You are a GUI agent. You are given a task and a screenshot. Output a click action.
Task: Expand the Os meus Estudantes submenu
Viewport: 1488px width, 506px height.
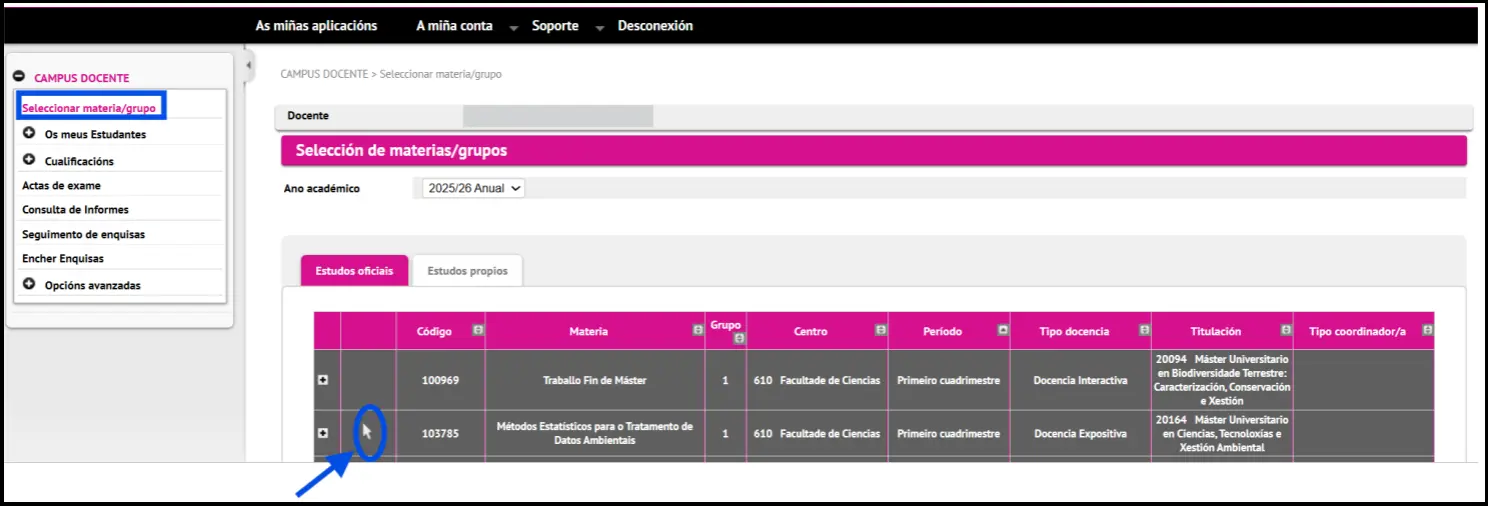coord(29,133)
